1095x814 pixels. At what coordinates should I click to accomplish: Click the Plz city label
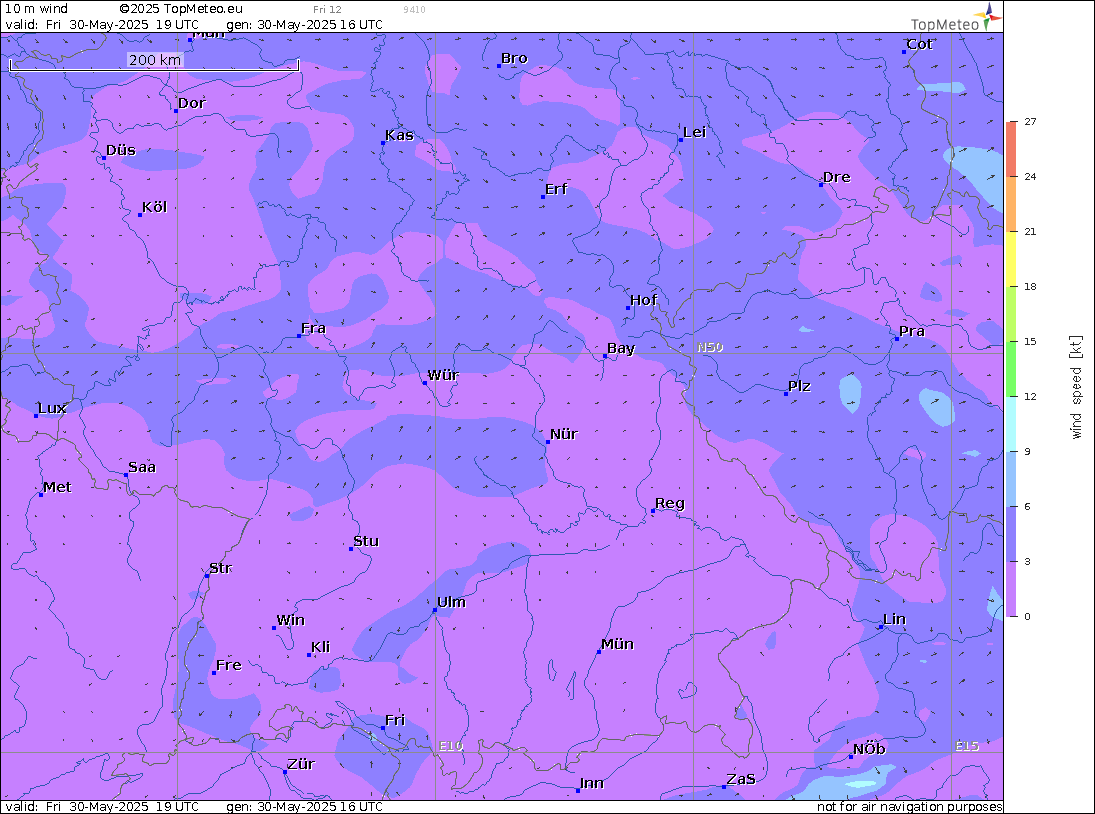point(800,386)
